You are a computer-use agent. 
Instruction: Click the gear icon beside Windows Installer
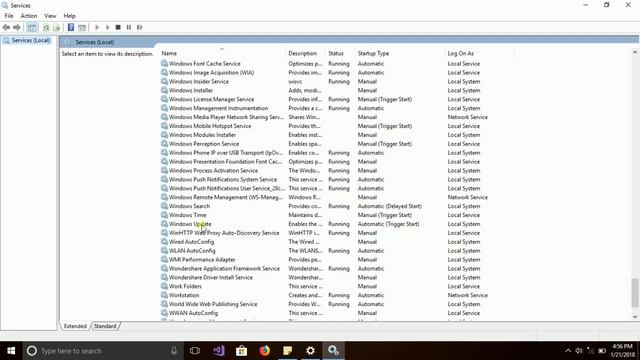click(164, 90)
